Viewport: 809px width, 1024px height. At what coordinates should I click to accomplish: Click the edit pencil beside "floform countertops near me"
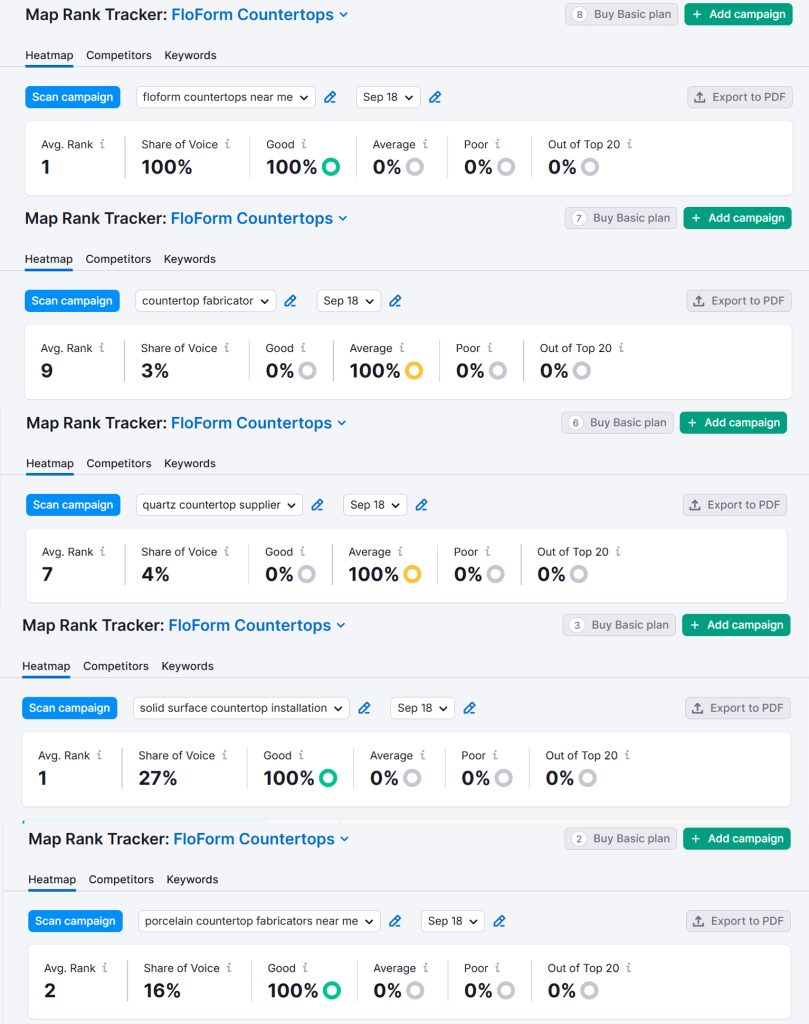coord(331,97)
